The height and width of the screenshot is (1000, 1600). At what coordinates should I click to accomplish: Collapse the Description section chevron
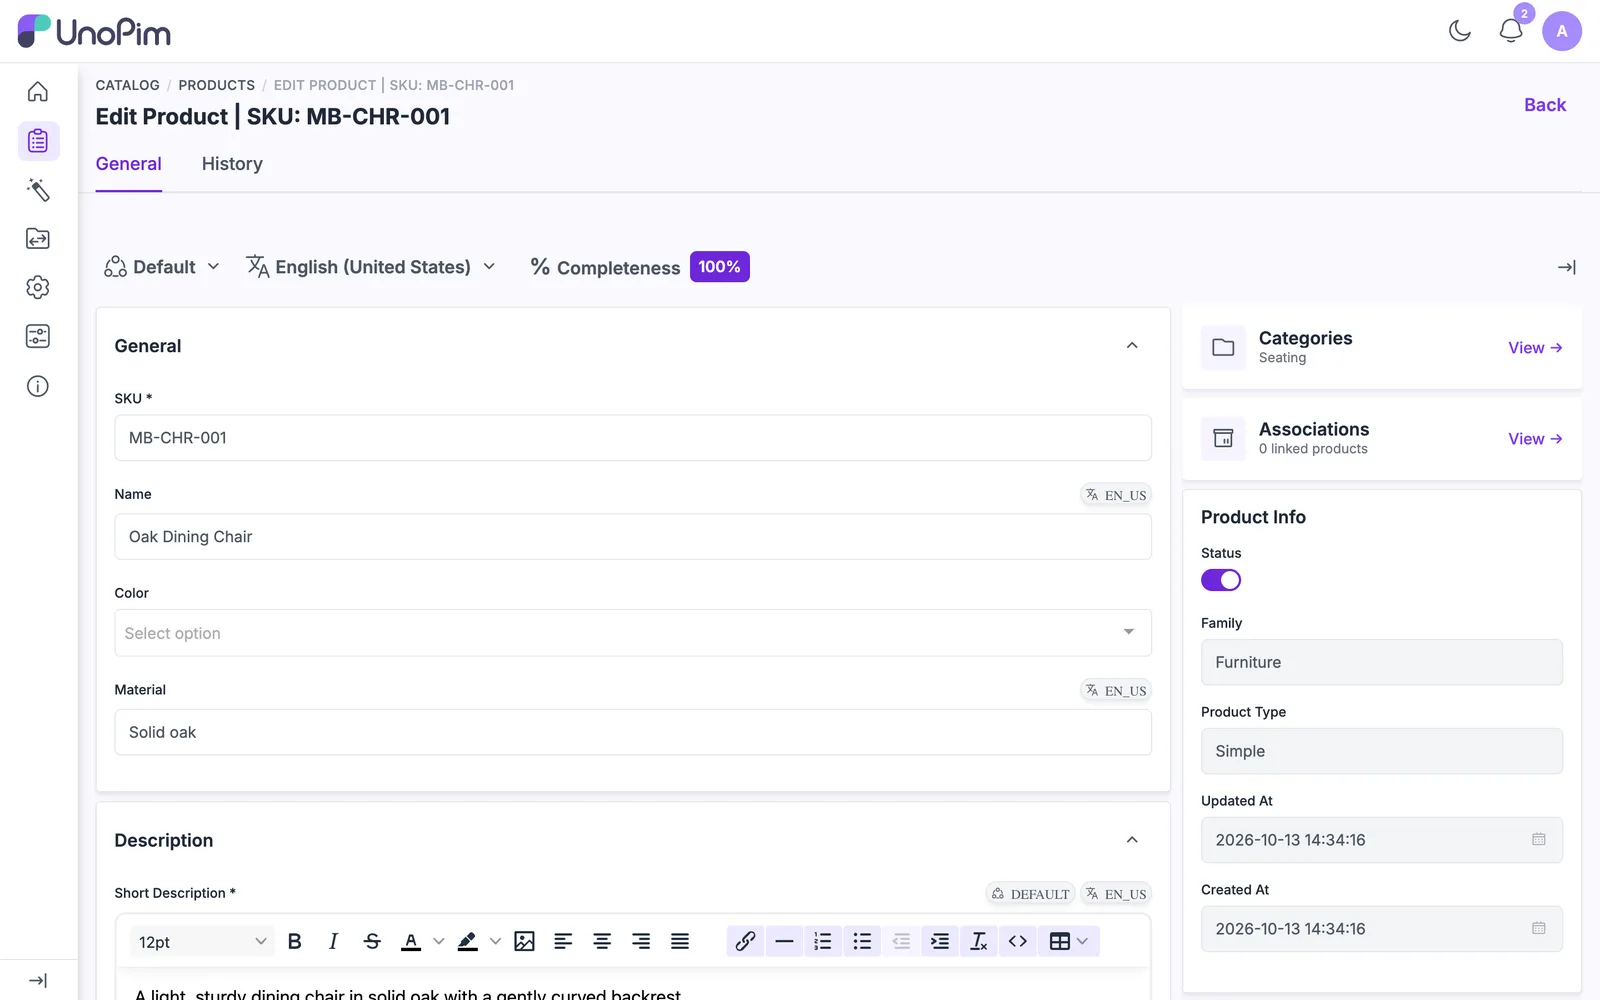click(x=1132, y=840)
